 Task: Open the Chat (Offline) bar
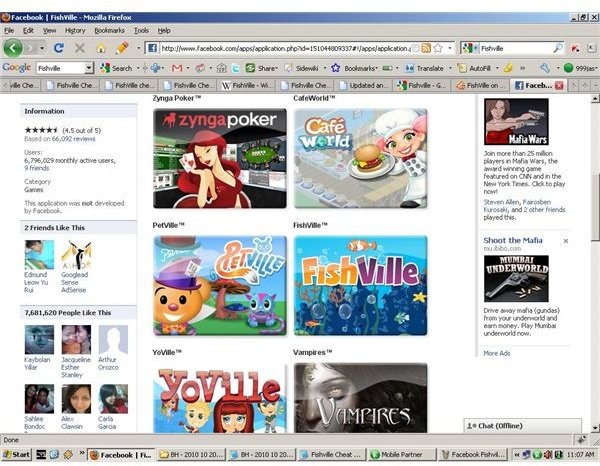pos(523,425)
